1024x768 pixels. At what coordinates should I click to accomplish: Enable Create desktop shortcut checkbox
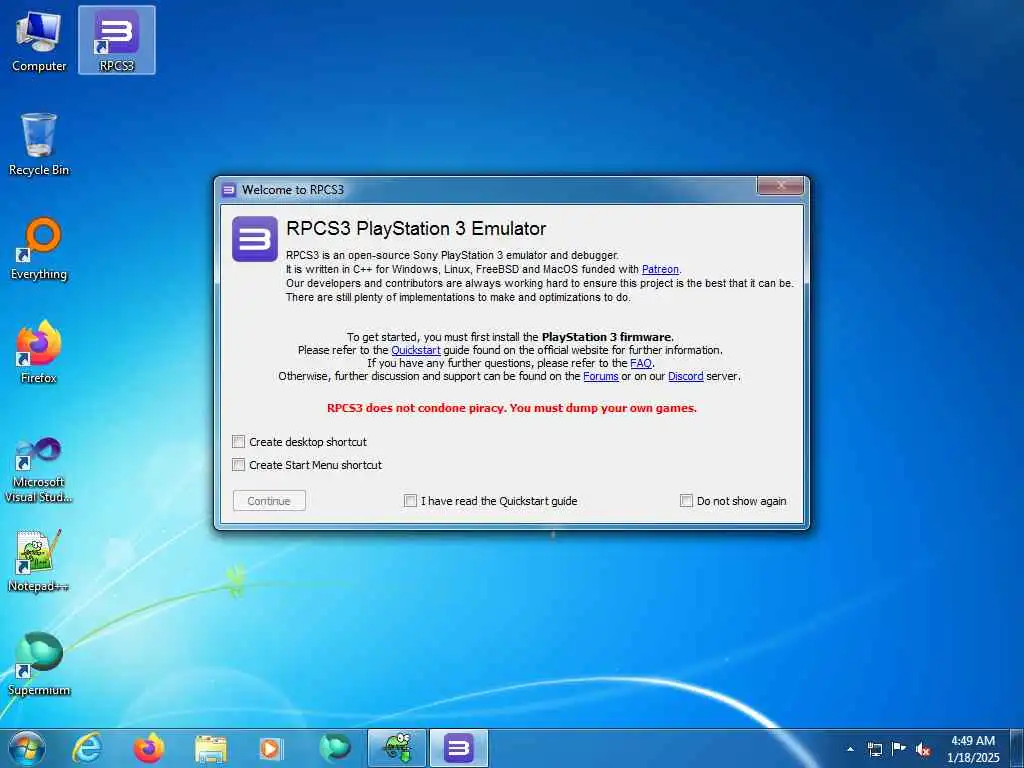tap(238, 442)
